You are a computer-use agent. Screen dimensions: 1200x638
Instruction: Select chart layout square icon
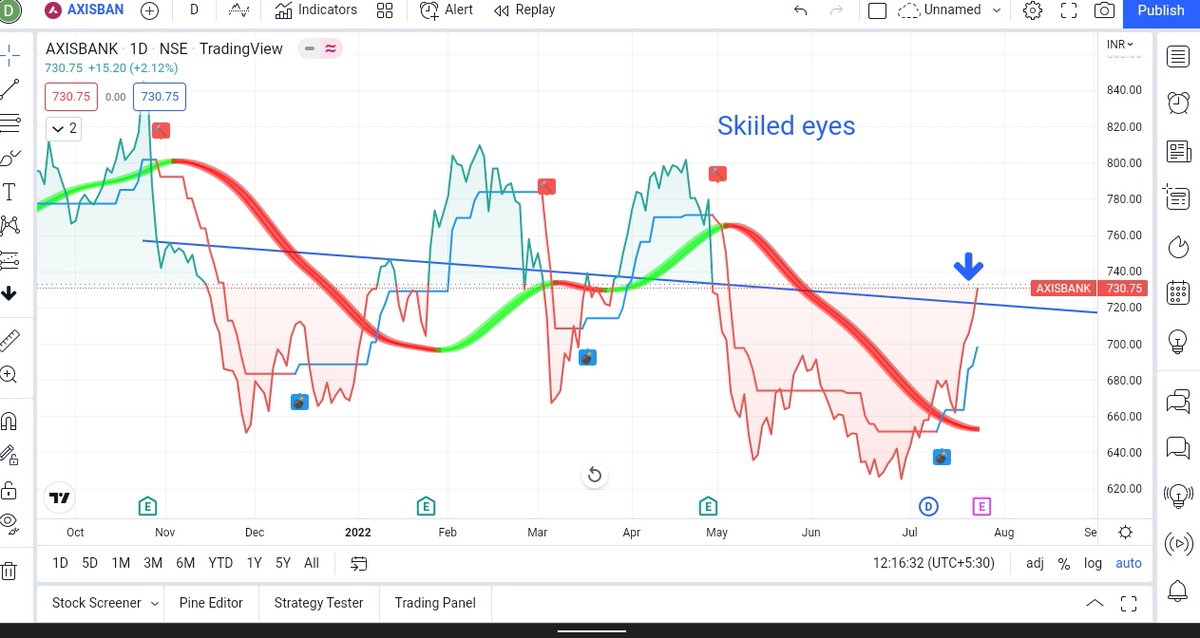click(x=877, y=11)
